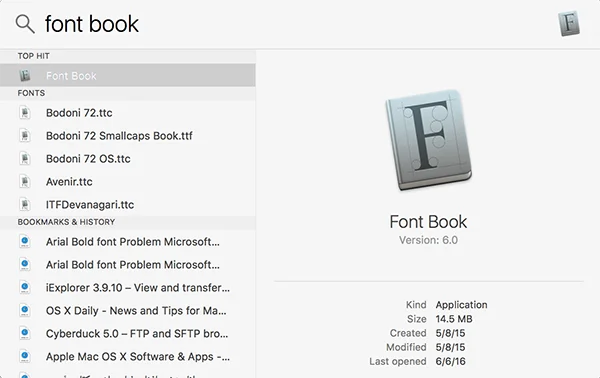Click the file icon beside Bodoni 72 Smallcaps Book.ttf
Viewport: 600px width, 378px height.
pyautogui.click(x=25, y=136)
